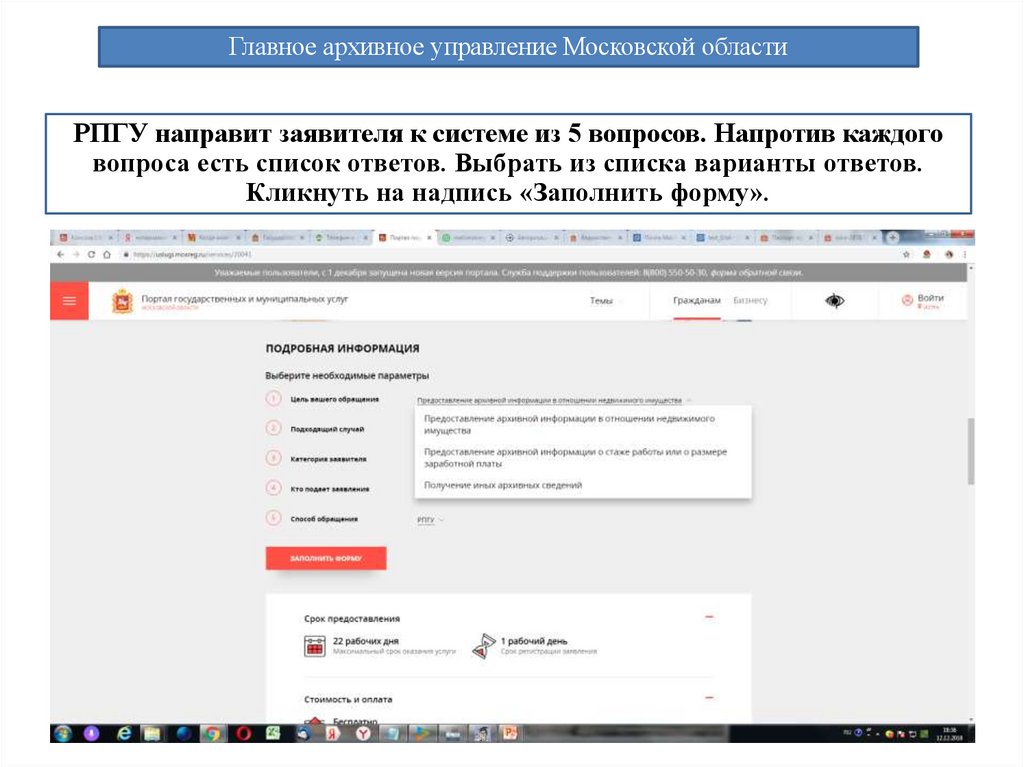Screen dimensions: 1024x767
Task: Click the Заполнить форму button
Action: click(x=326, y=558)
